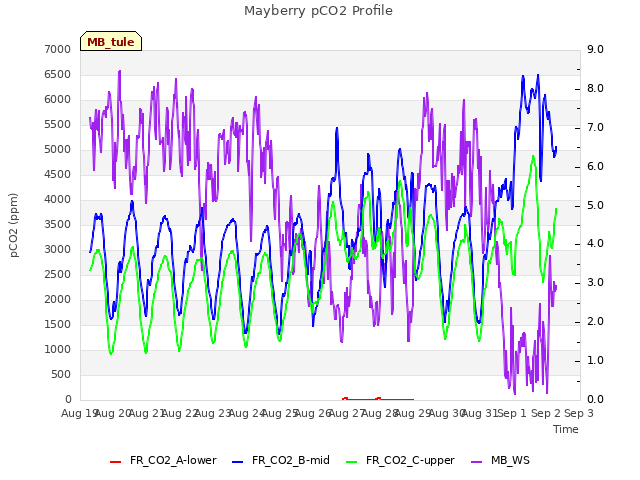Click the green C-upper peak near Sep 2

tap(533, 156)
